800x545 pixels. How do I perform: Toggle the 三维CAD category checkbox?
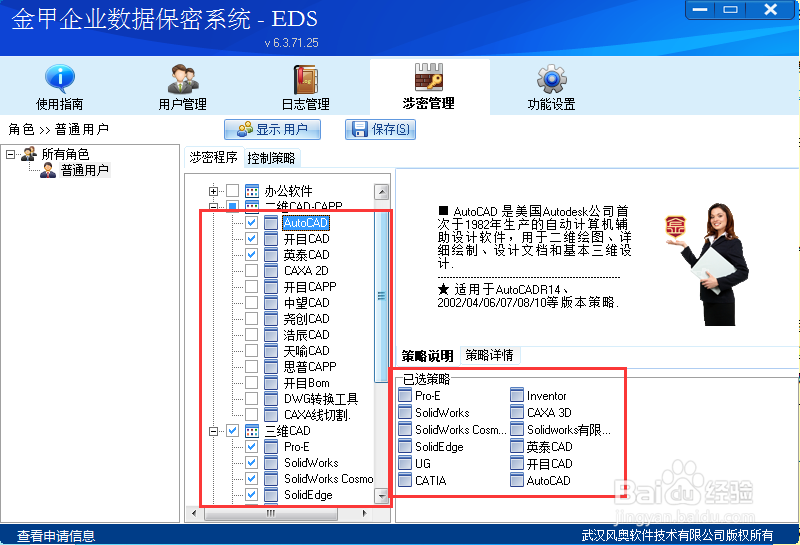233,431
